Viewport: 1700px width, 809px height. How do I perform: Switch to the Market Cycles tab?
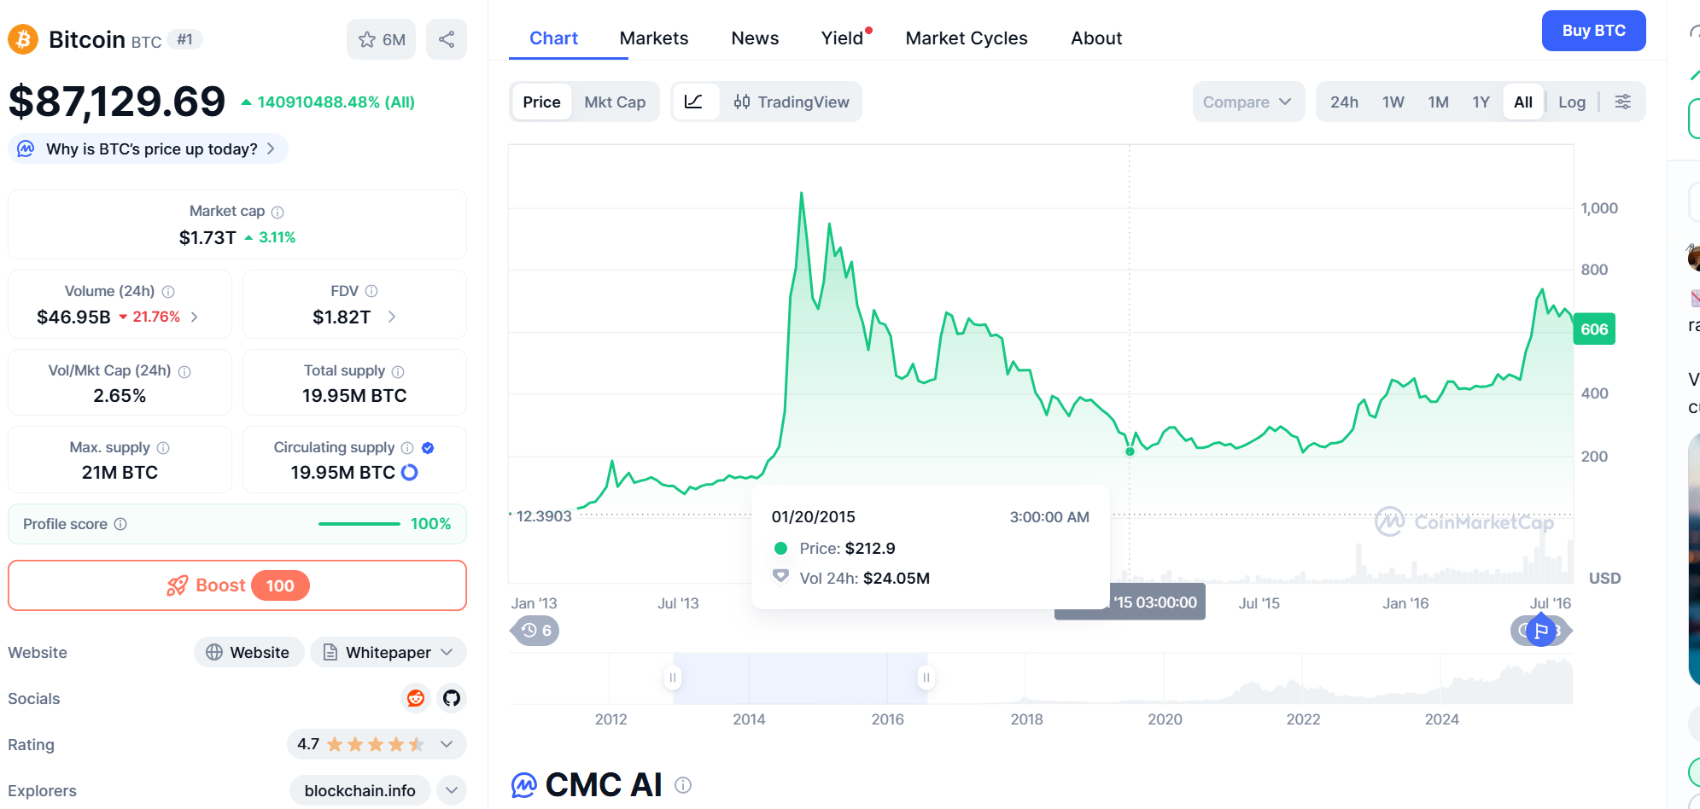pos(966,38)
